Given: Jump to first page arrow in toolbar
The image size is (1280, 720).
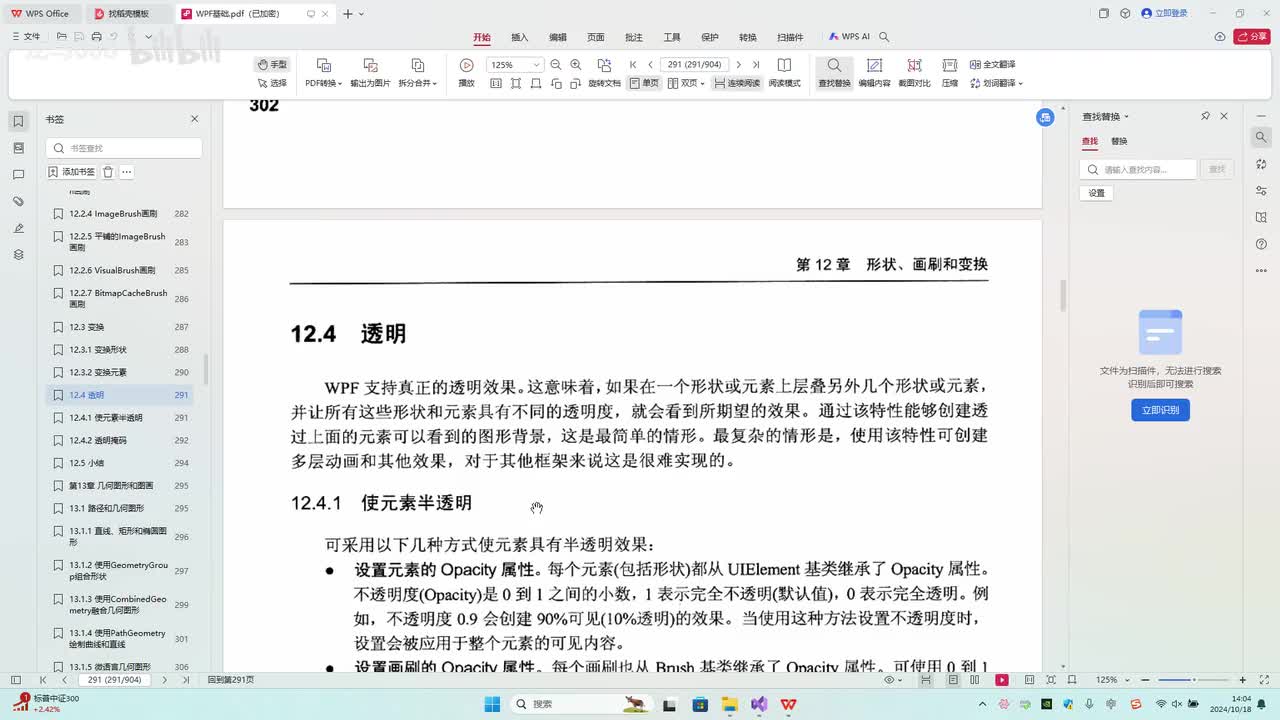Looking at the screenshot, I should click(x=633, y=64).
